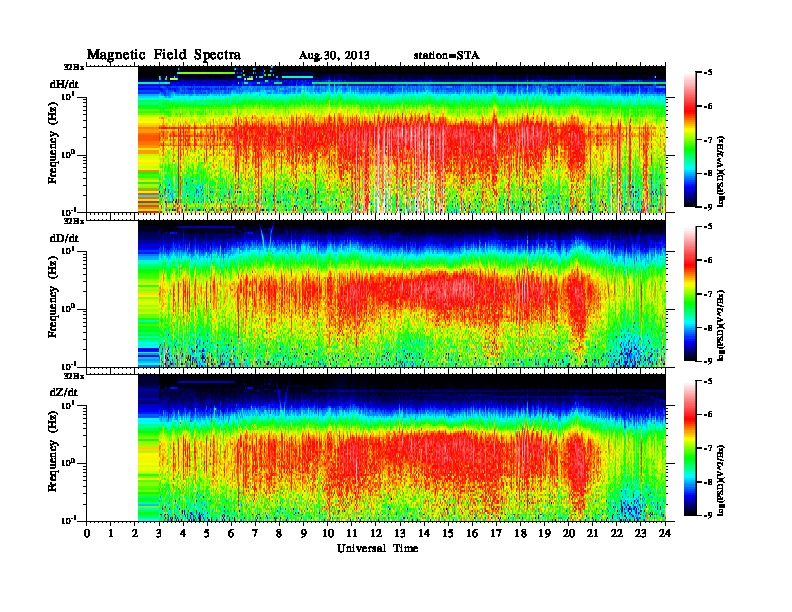Click the log(PSD) colorbar label beside dH/dt panel
792x612 pixels.
click(721, 171)
